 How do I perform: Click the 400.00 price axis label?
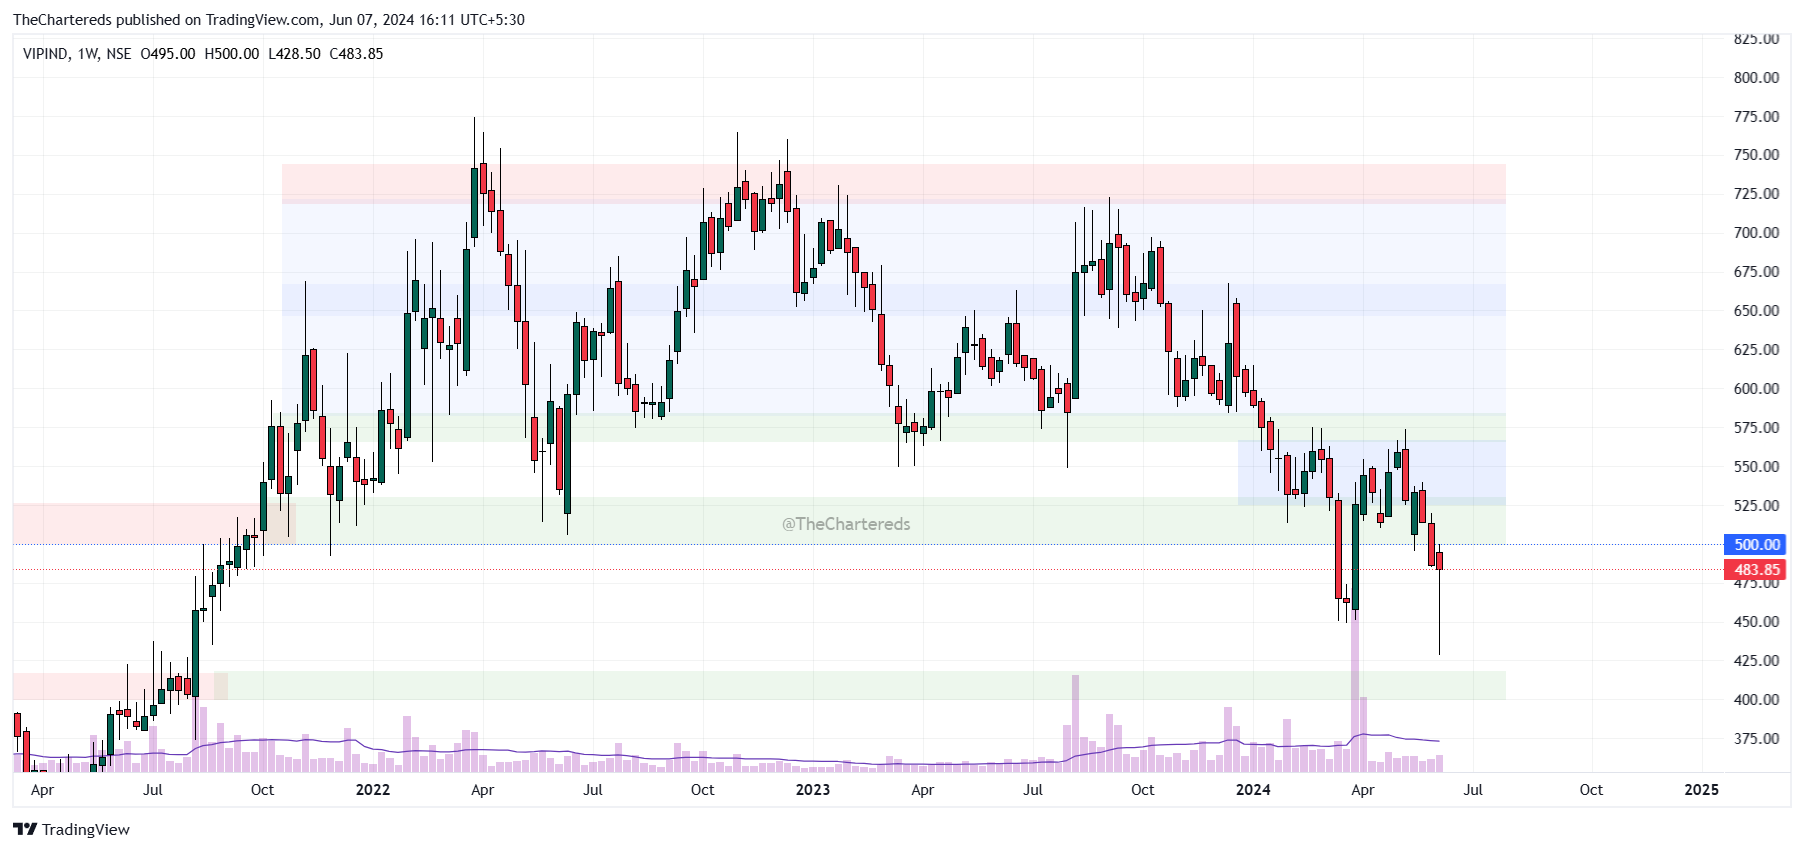tap(1756, 700)
